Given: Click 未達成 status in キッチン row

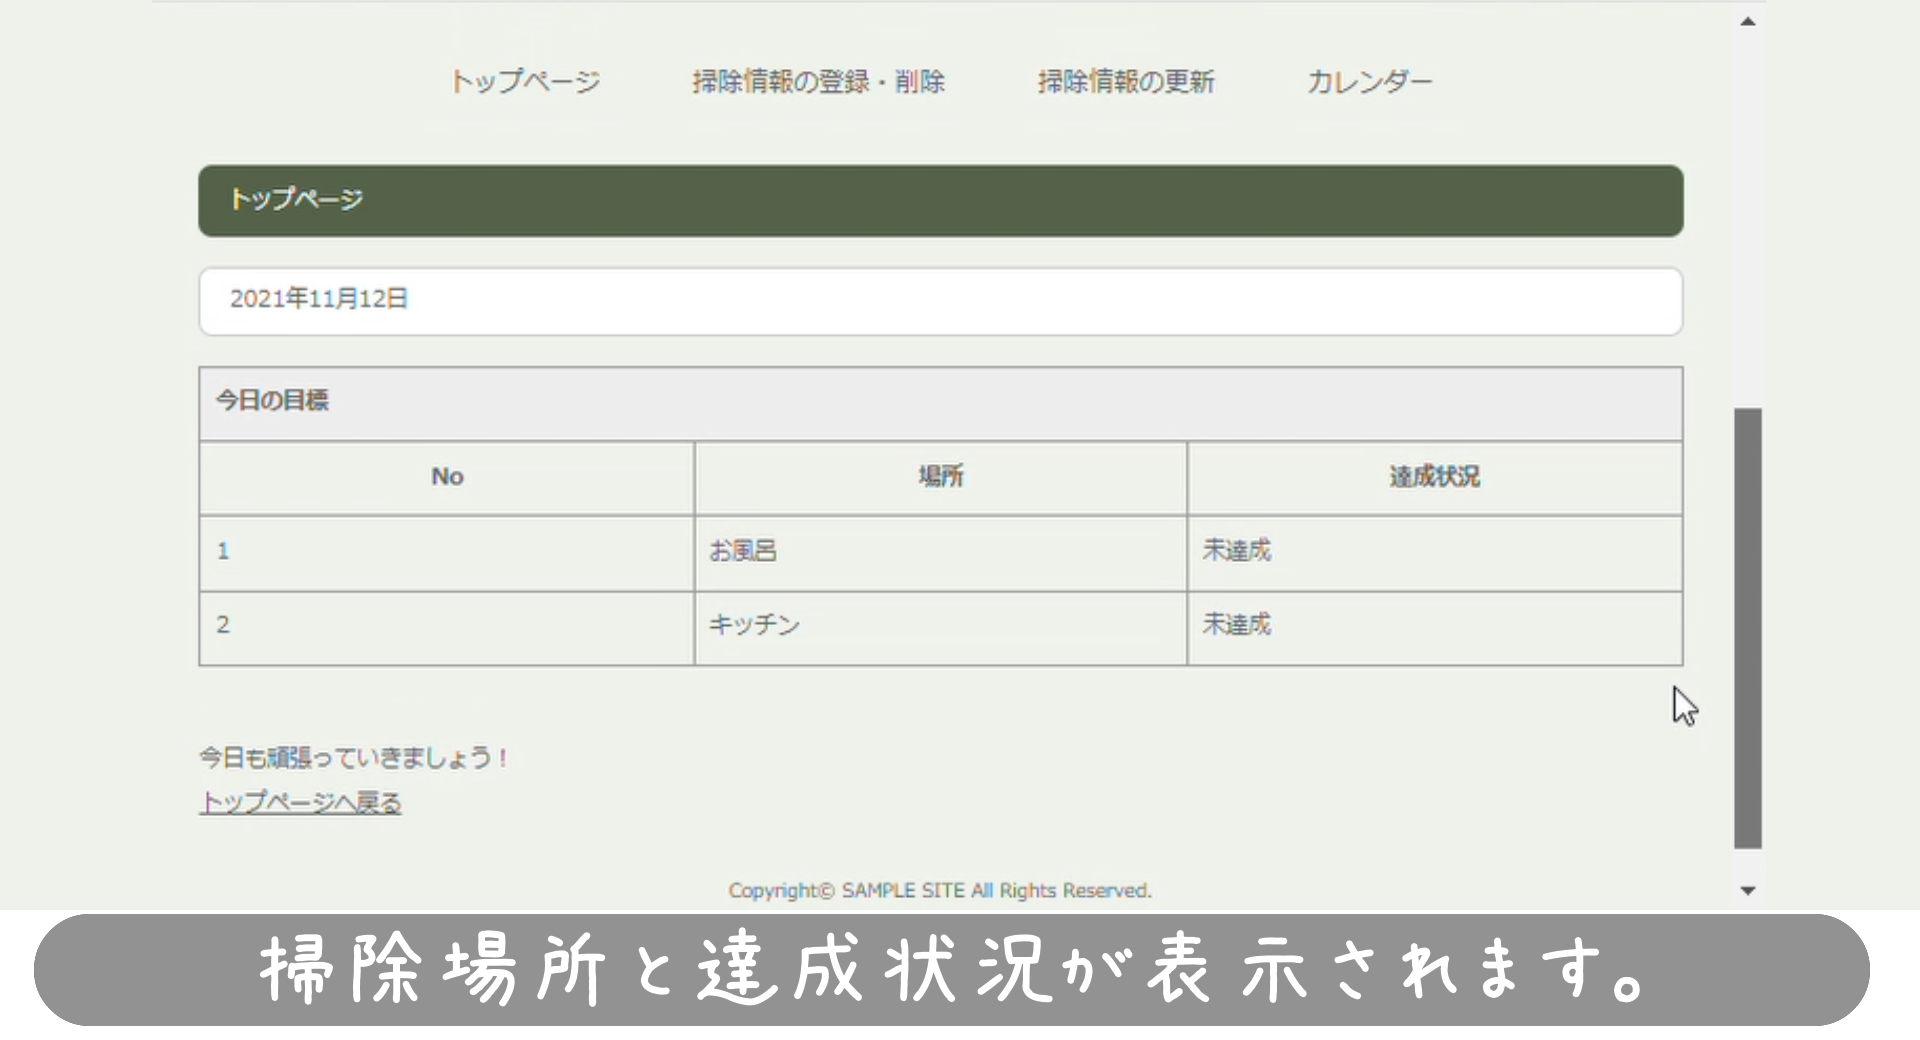Looking at the screenshot, I should click(x=1435, y=627).
